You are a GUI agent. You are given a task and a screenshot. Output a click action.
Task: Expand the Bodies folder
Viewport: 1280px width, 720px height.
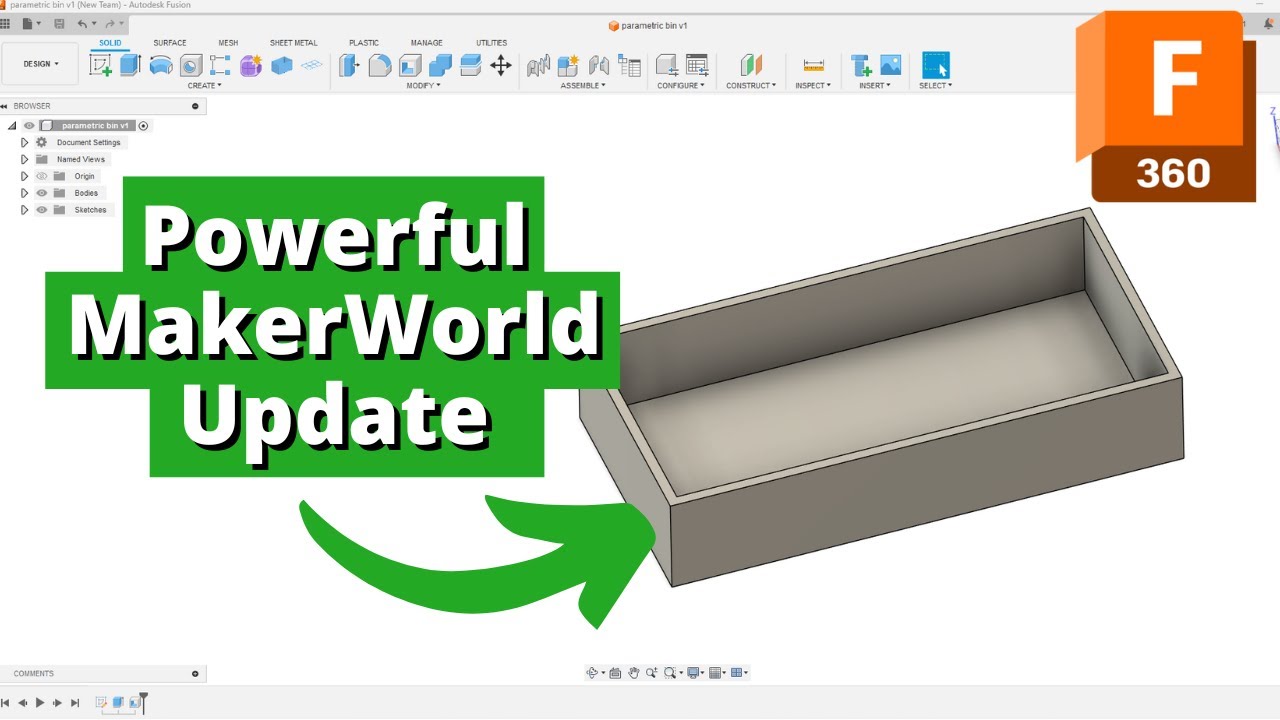pos(25,193)
